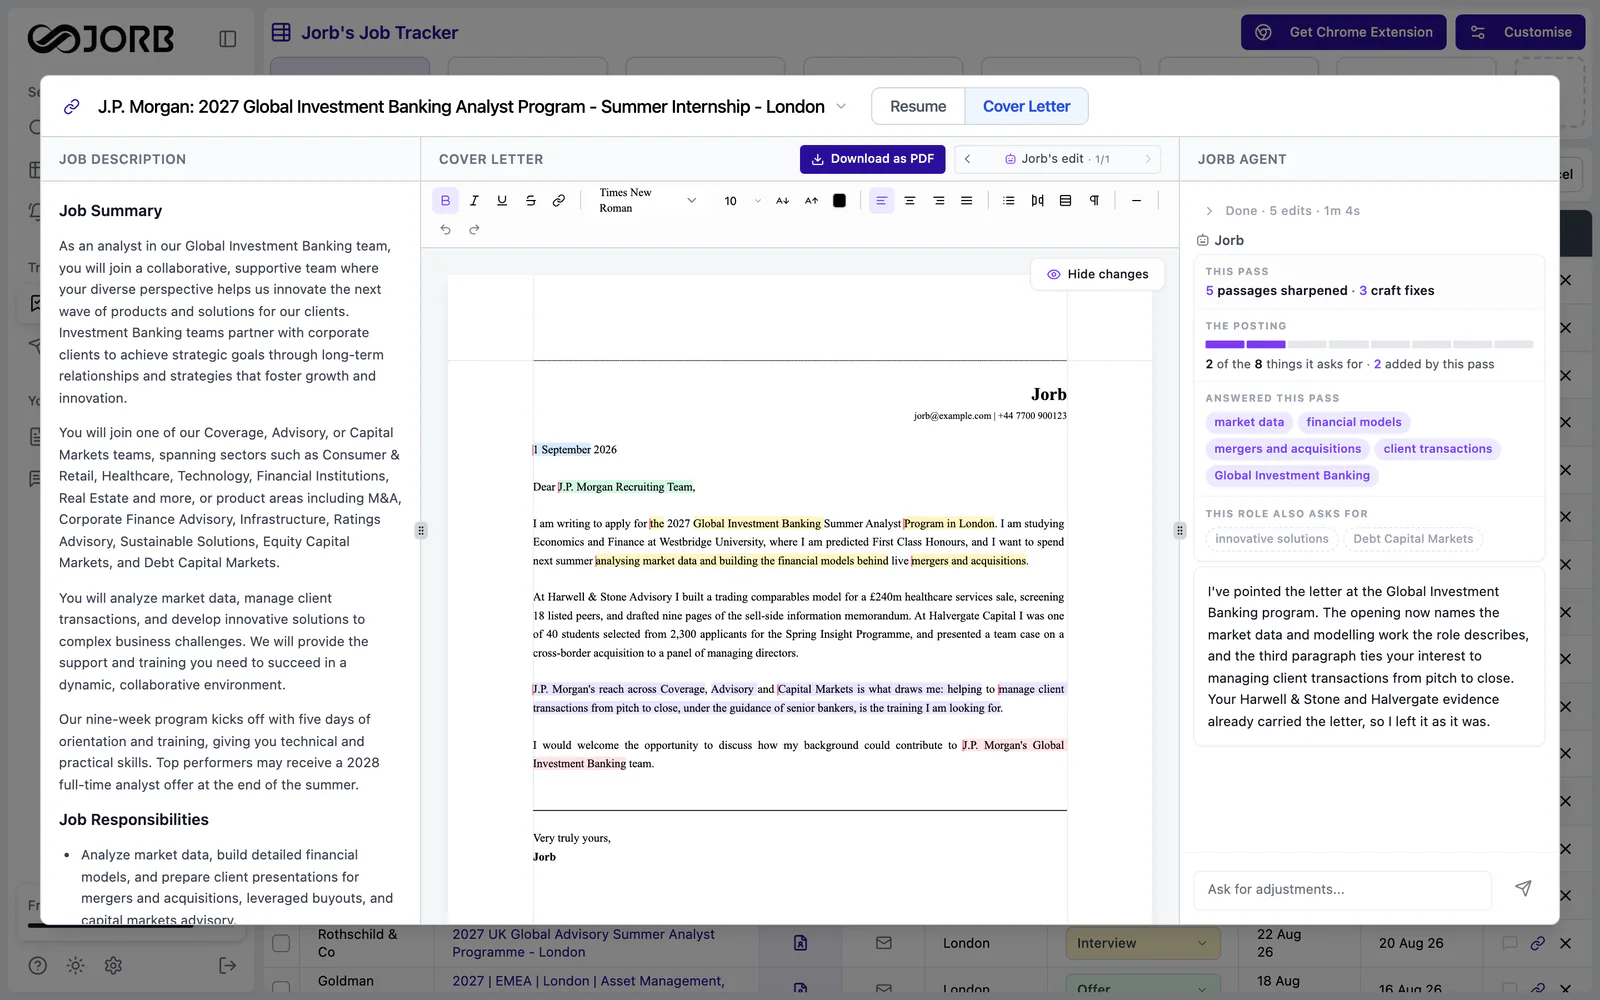The width and height of the screenshot is (1600, 1000).
Task: Toggle the sidebar collapse icon next to the JORB logo
Action: [227, 39]
